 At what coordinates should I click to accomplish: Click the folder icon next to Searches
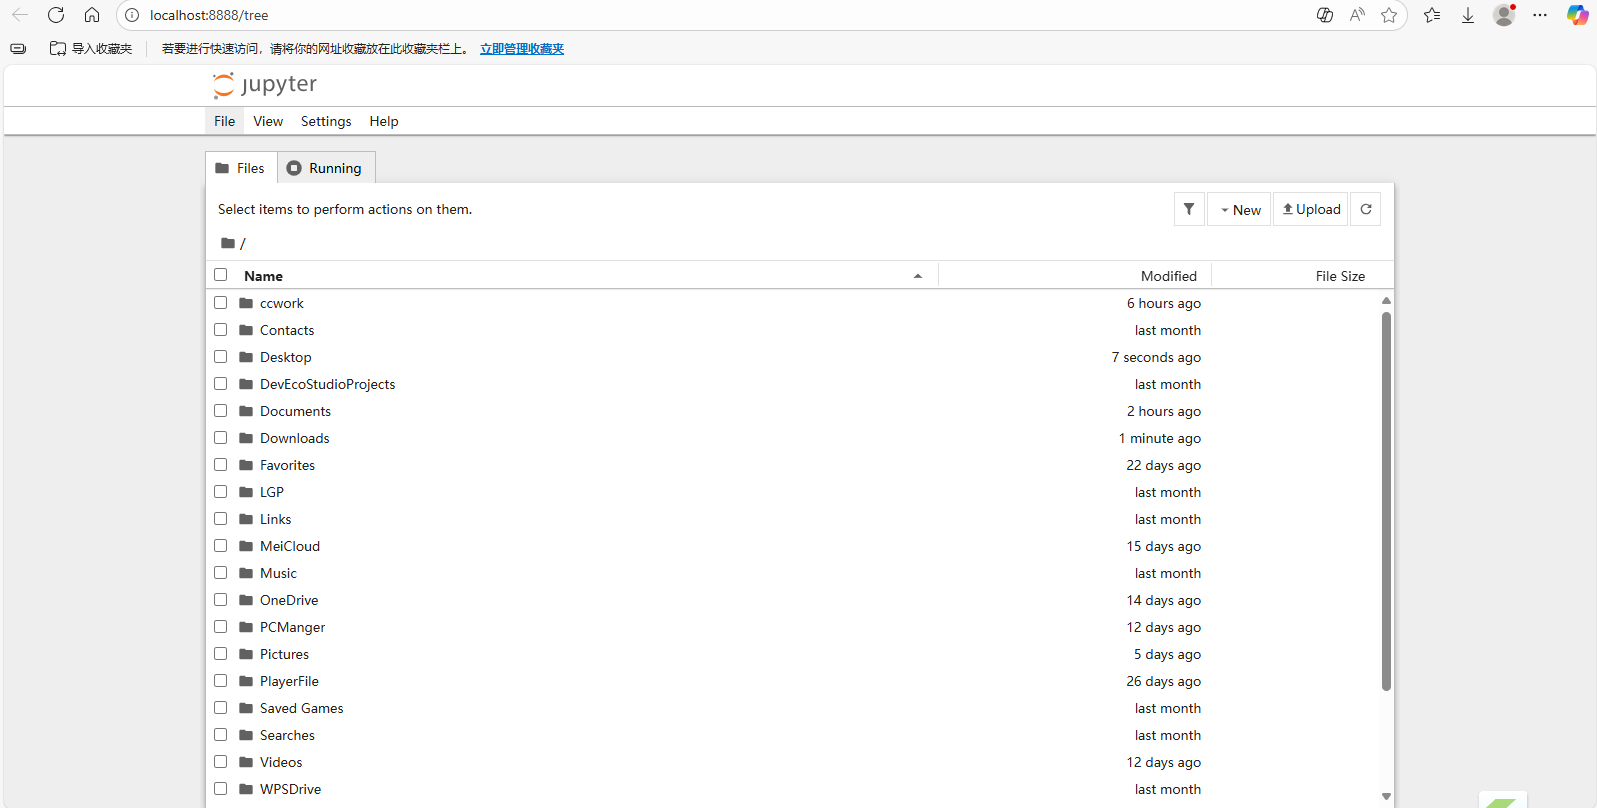click(x=246, y=735)
